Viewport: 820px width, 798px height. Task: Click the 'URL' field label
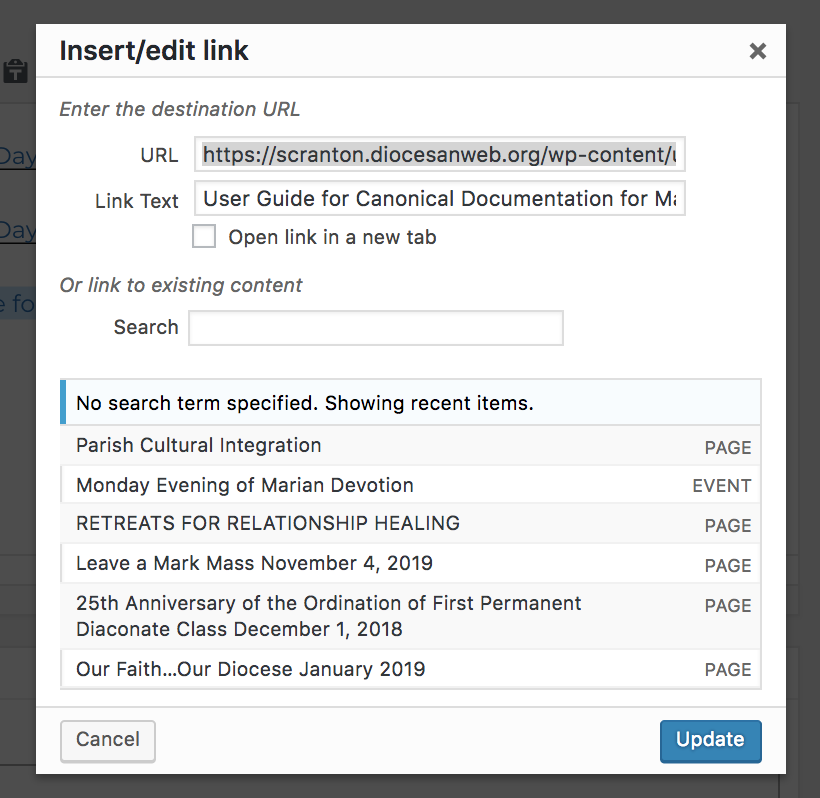tap(159, 155)
